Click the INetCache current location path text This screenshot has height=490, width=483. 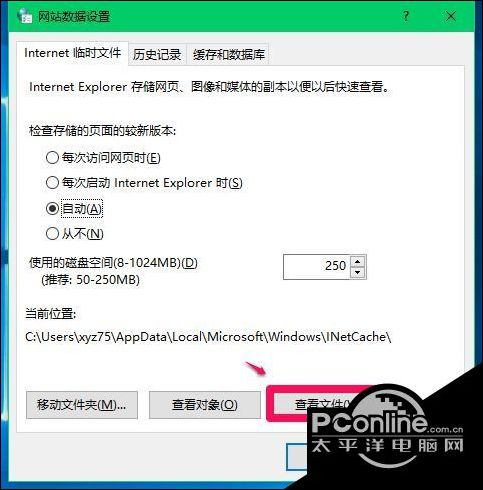pyautogui.click(x=208, y=337)
